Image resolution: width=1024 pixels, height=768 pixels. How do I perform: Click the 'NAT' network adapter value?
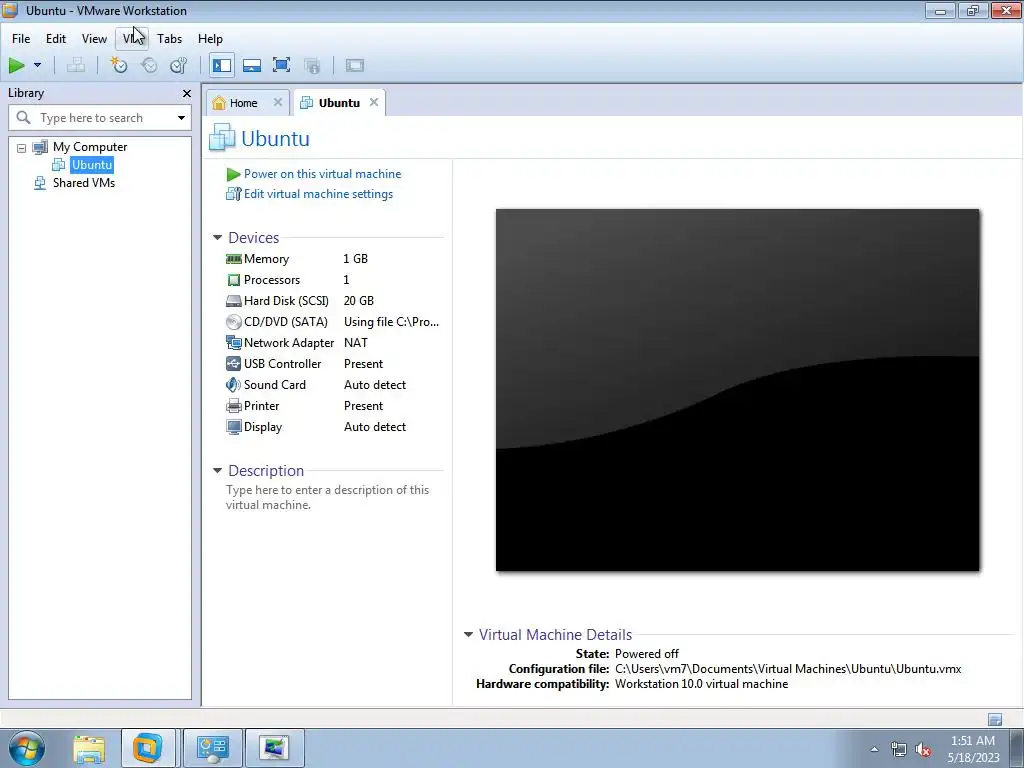[x=356, y=343]
